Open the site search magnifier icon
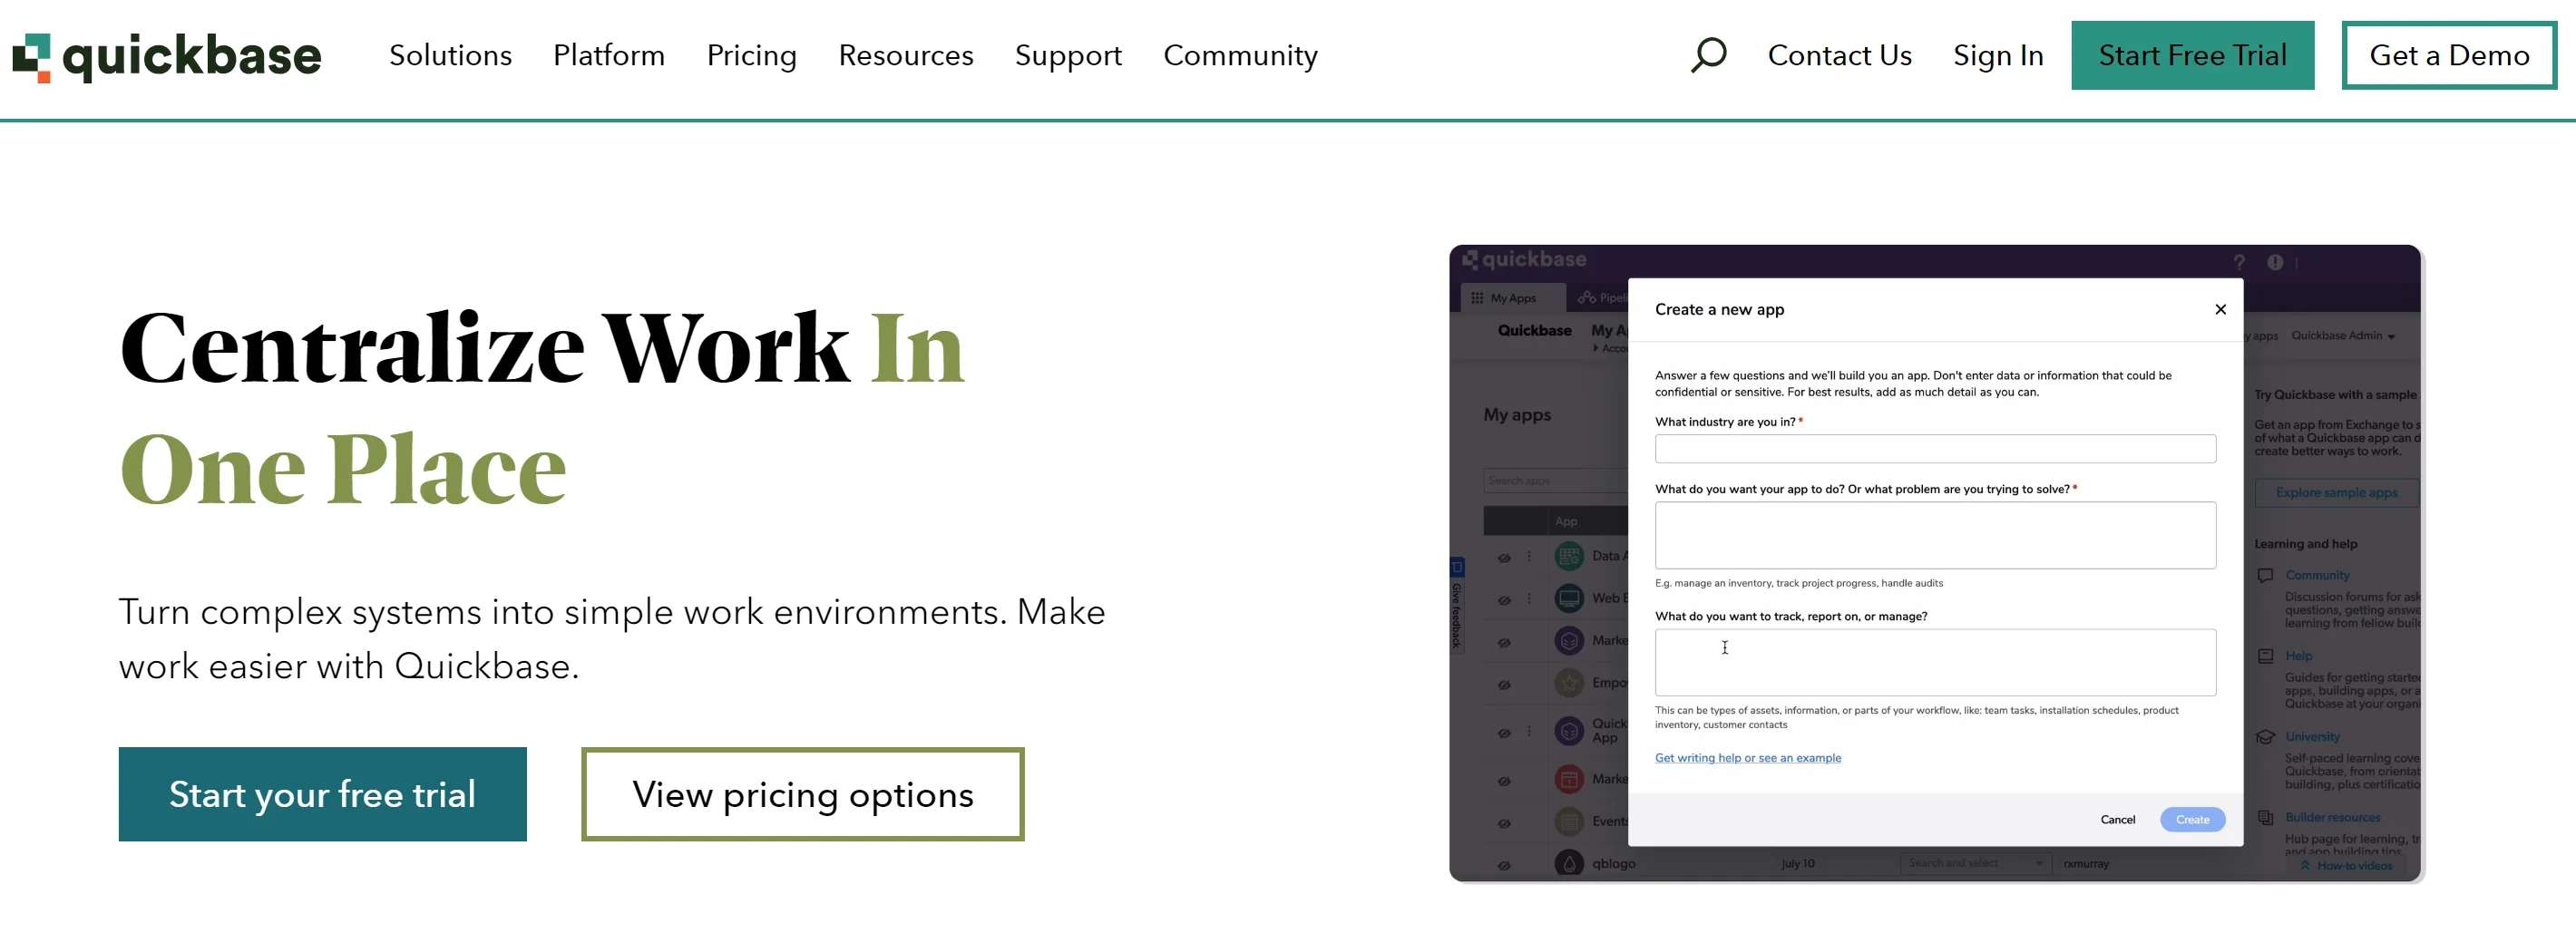This screenshot has height=943, width=2576. pos(1708,55)
